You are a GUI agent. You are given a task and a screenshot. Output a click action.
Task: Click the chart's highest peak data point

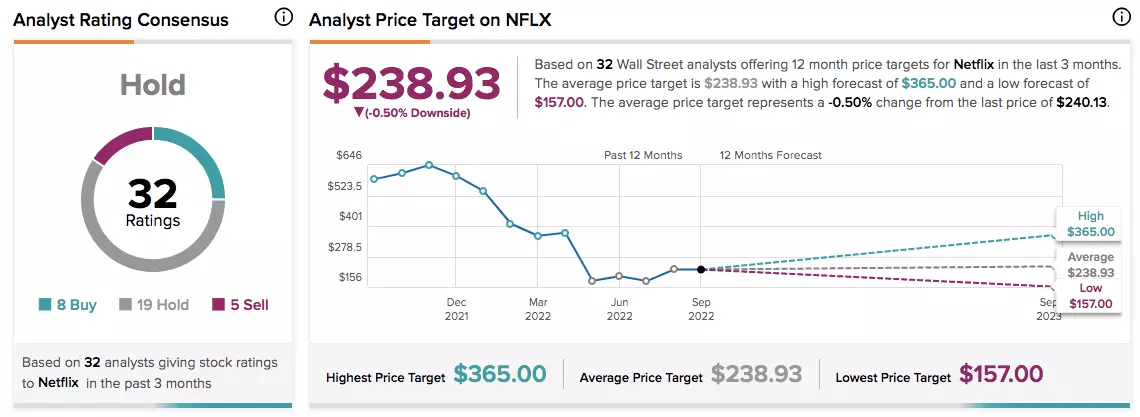(429, 165)
